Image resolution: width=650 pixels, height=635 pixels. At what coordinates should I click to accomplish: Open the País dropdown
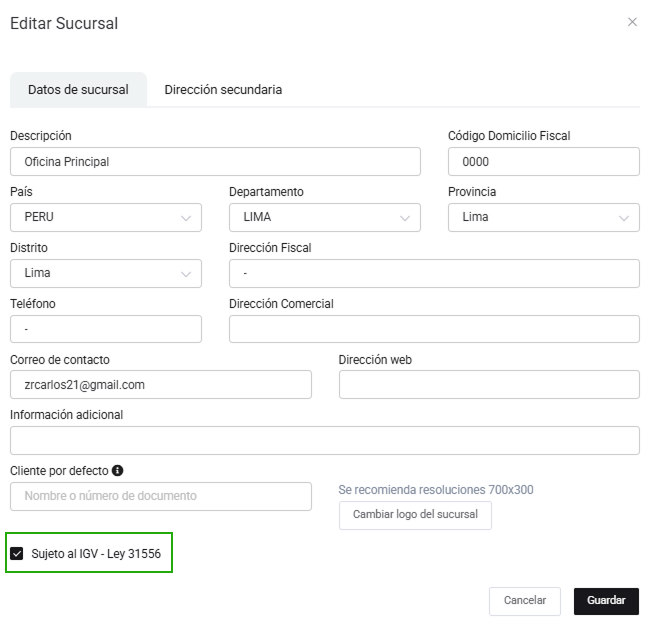pos(106,217)
